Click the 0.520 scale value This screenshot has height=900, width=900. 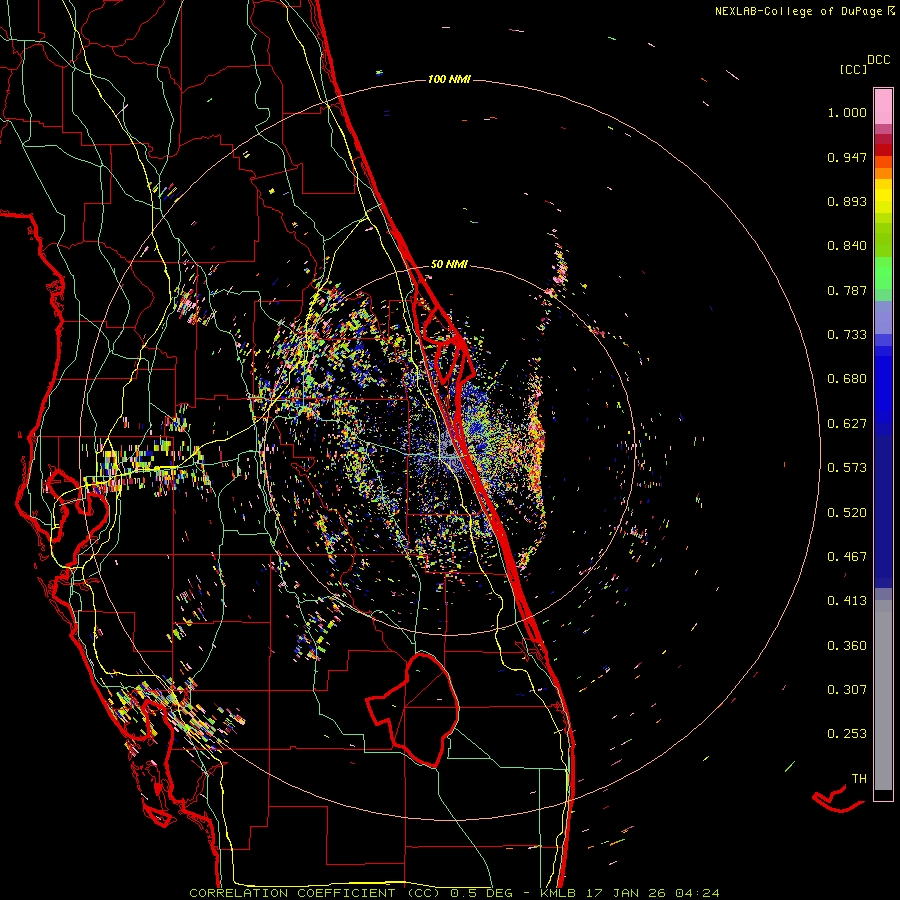pyautogui.click(x=847, y=513)
